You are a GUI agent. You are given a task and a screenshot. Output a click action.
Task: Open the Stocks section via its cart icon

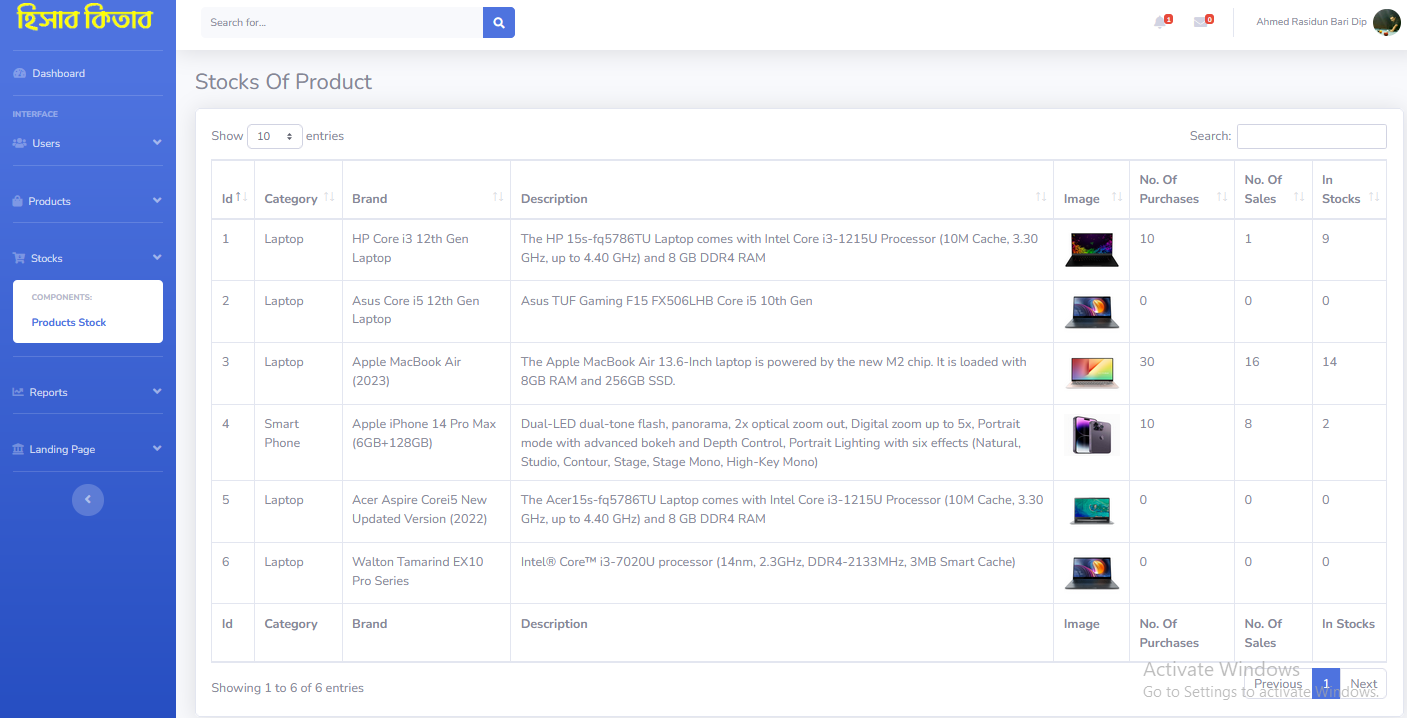[x=20, y=257]
